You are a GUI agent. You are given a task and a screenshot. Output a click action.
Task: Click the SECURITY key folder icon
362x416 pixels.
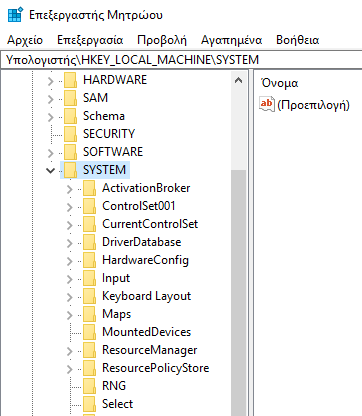point(70,134)
